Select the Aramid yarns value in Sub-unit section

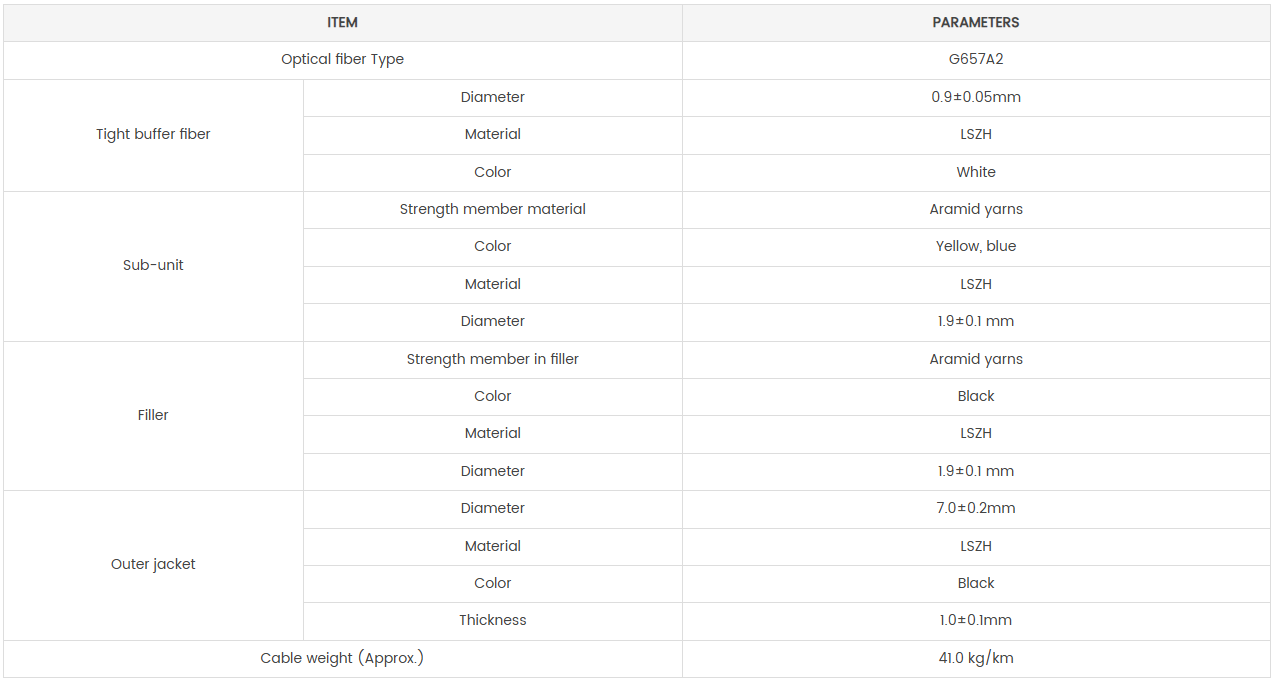975,209
